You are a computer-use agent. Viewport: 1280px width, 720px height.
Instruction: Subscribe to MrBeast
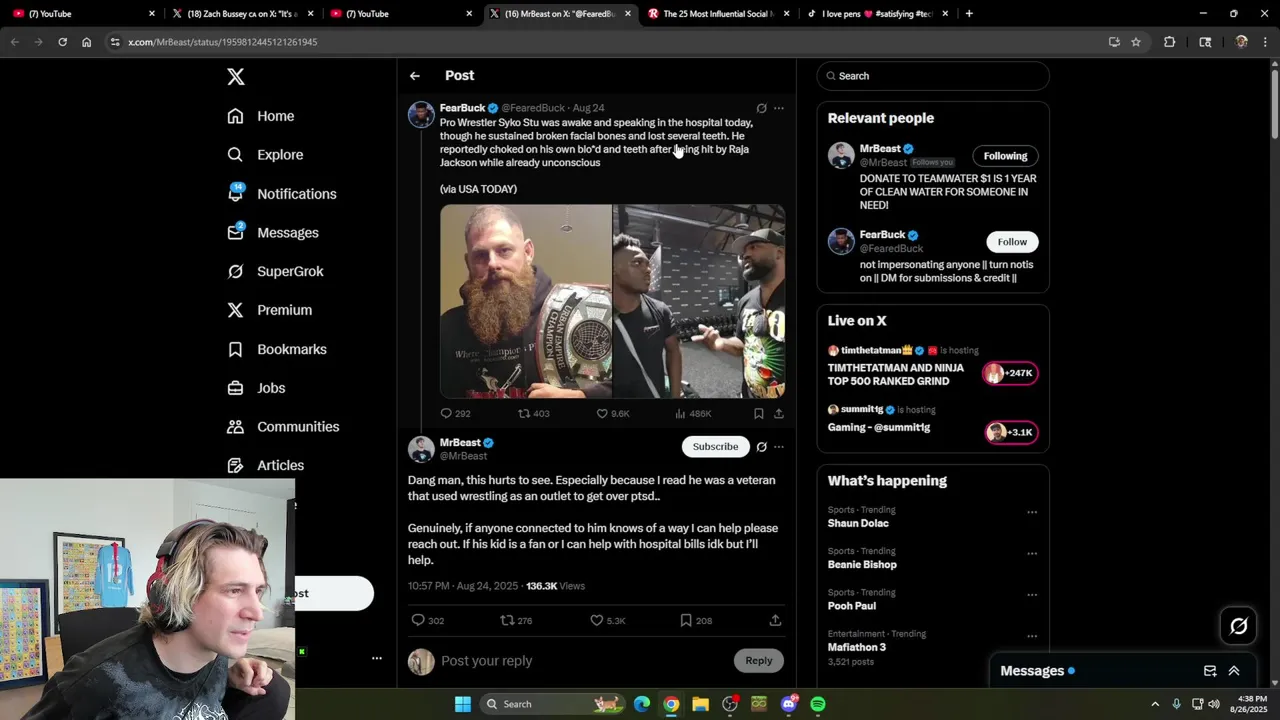pyautogui.click(x=715, y=447)
